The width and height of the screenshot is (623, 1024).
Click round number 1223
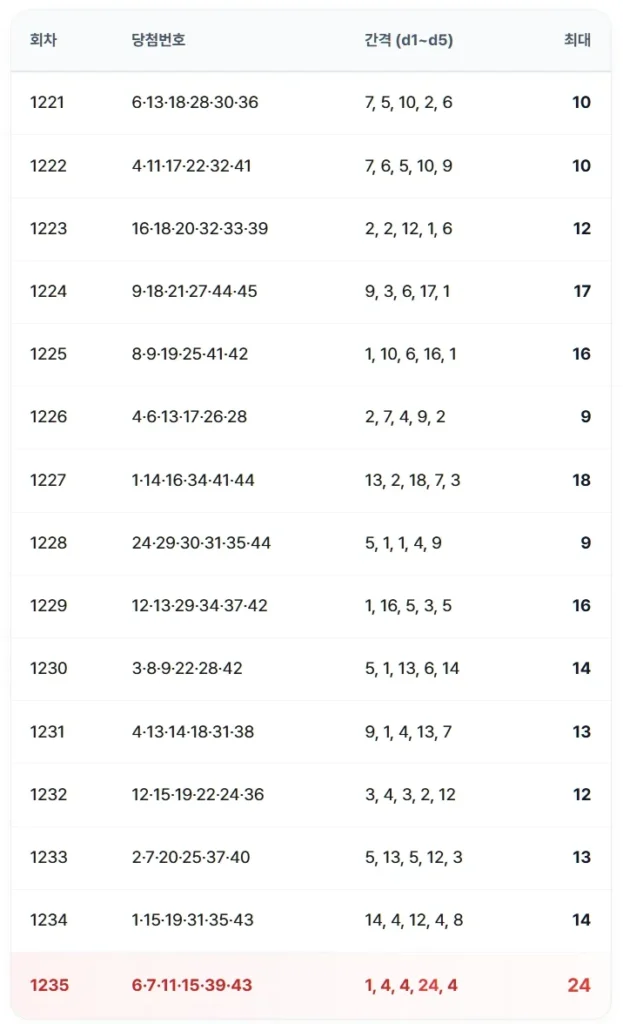coord(48,229)
